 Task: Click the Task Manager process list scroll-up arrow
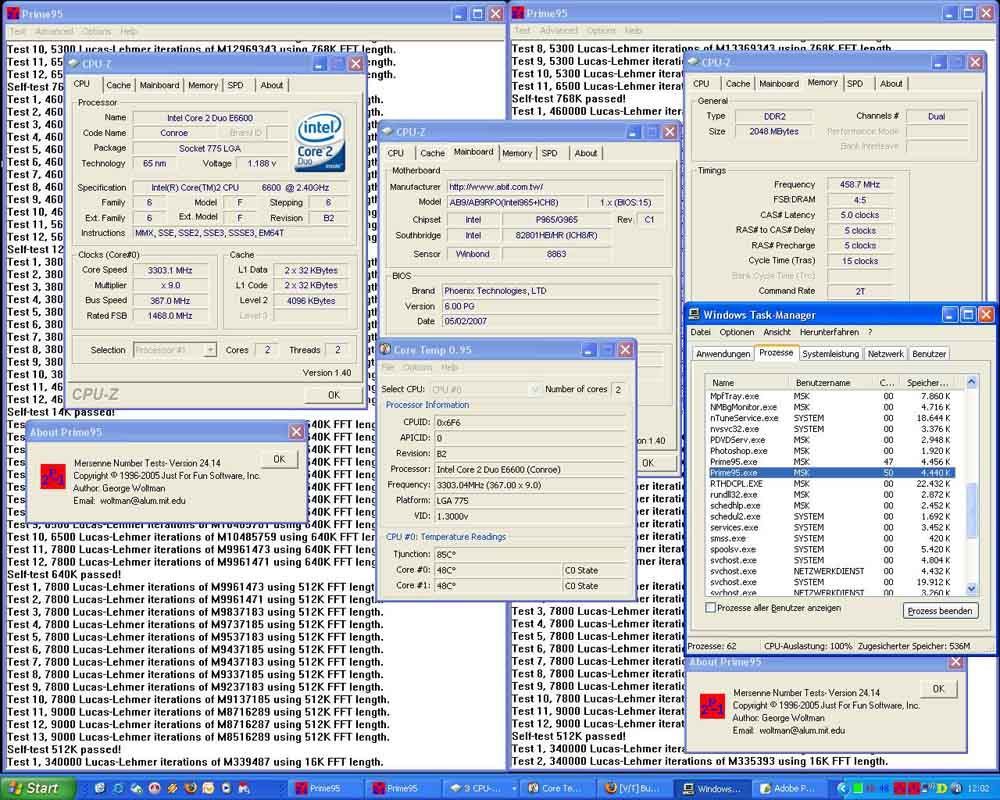point(971,381)
